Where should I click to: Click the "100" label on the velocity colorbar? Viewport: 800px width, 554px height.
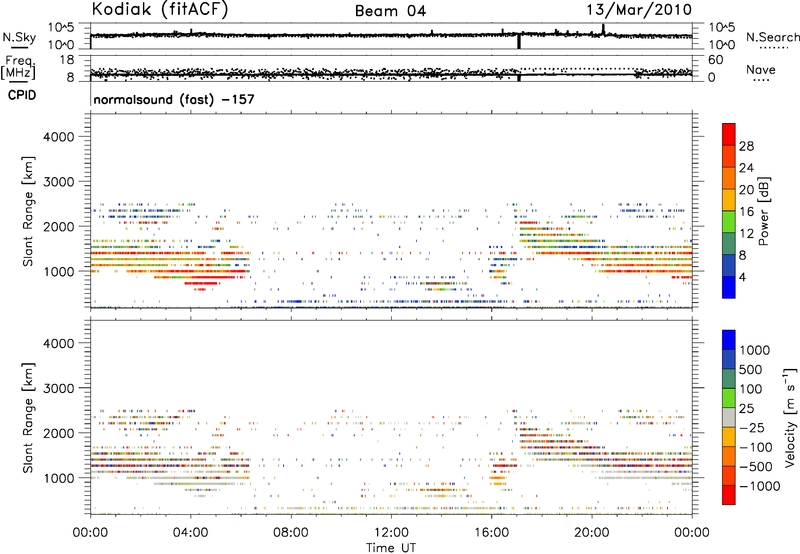pos(751,389)
